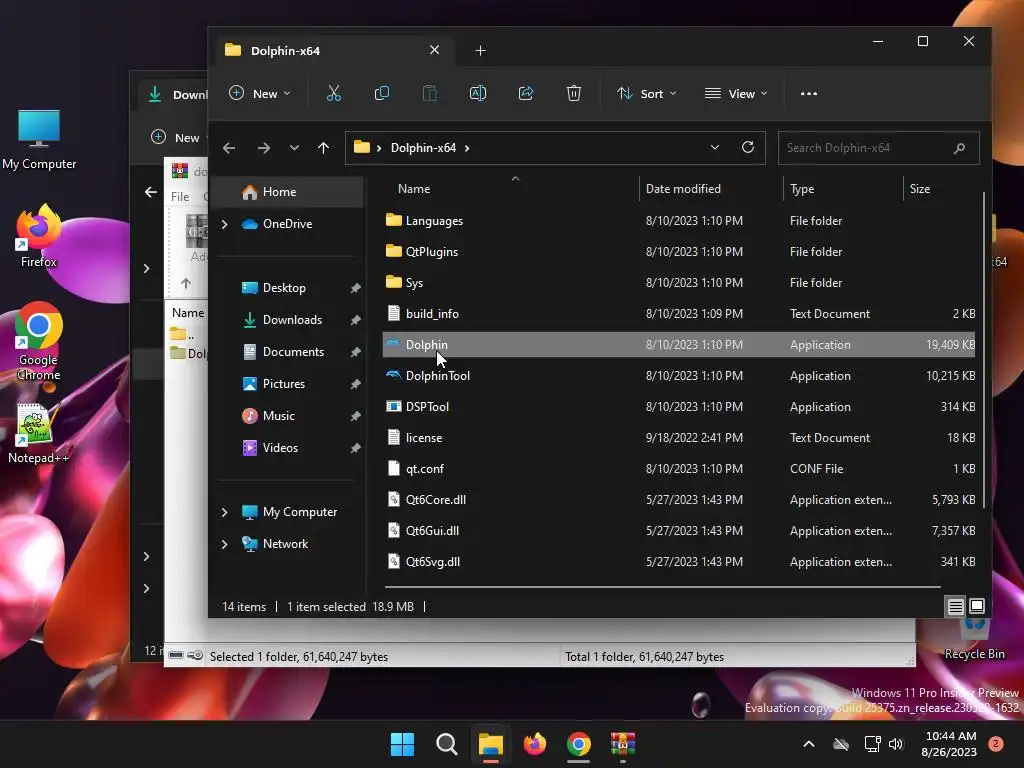Click the search magnifier icon in search box
This screenshot has width=1024, height=768.
tap(959, 148)
